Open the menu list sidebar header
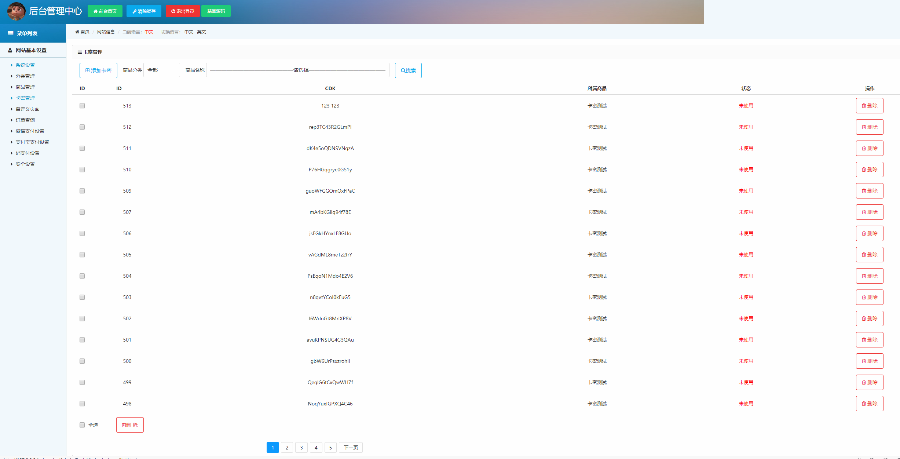Image resolution: width=900 pixels, height=459 pixels. coord(33,33)
